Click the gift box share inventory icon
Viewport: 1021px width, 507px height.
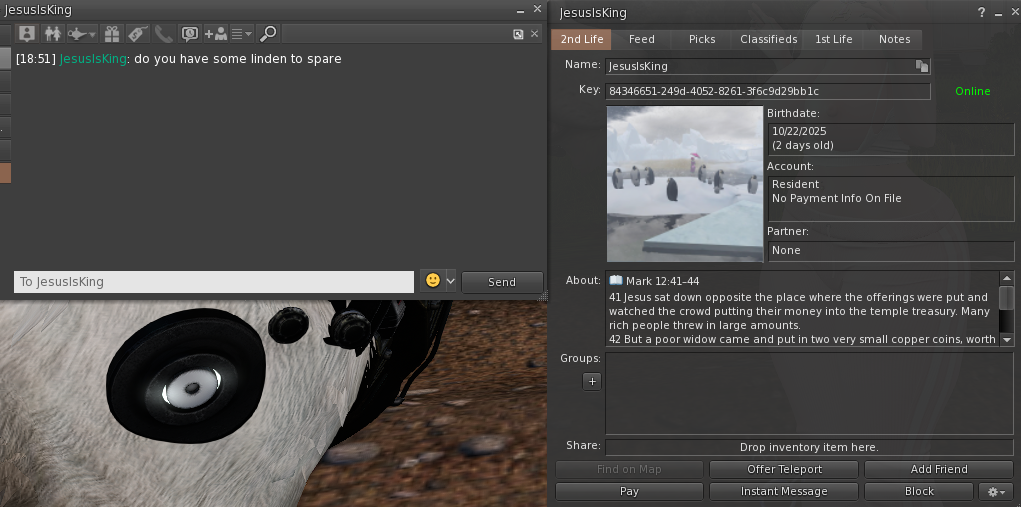[111, 34]
